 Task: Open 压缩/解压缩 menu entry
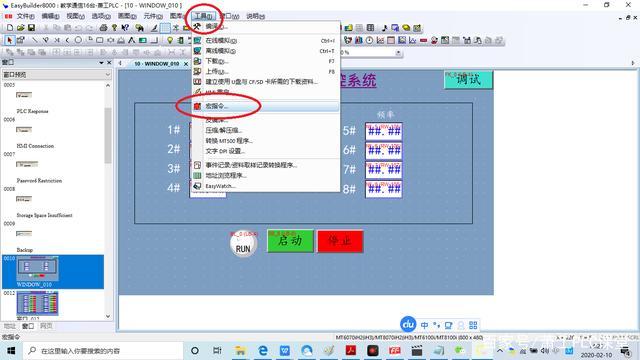pos(265,130)
